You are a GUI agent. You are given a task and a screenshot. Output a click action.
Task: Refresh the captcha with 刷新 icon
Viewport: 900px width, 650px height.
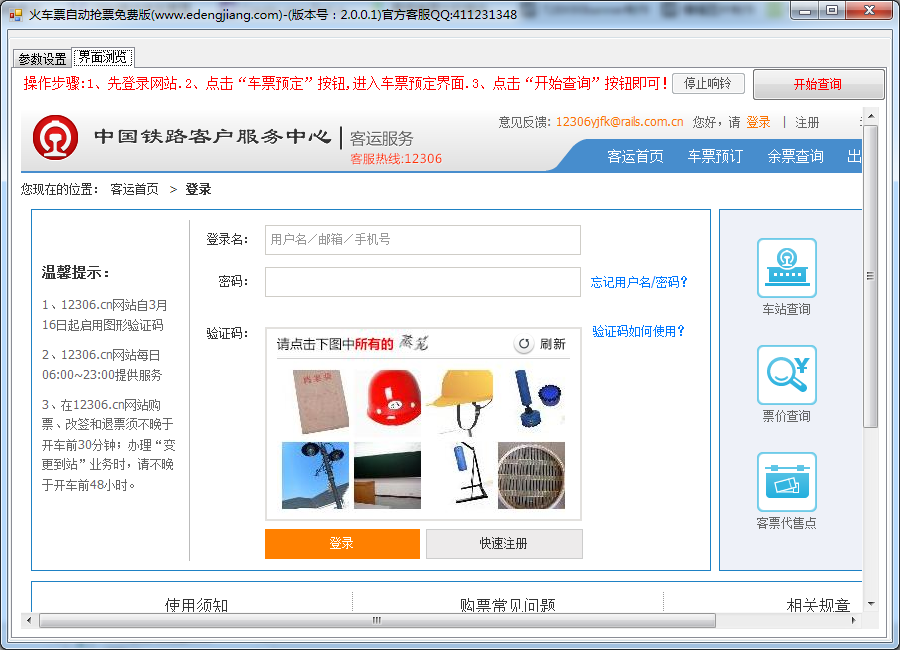click(x=524, y=344)
